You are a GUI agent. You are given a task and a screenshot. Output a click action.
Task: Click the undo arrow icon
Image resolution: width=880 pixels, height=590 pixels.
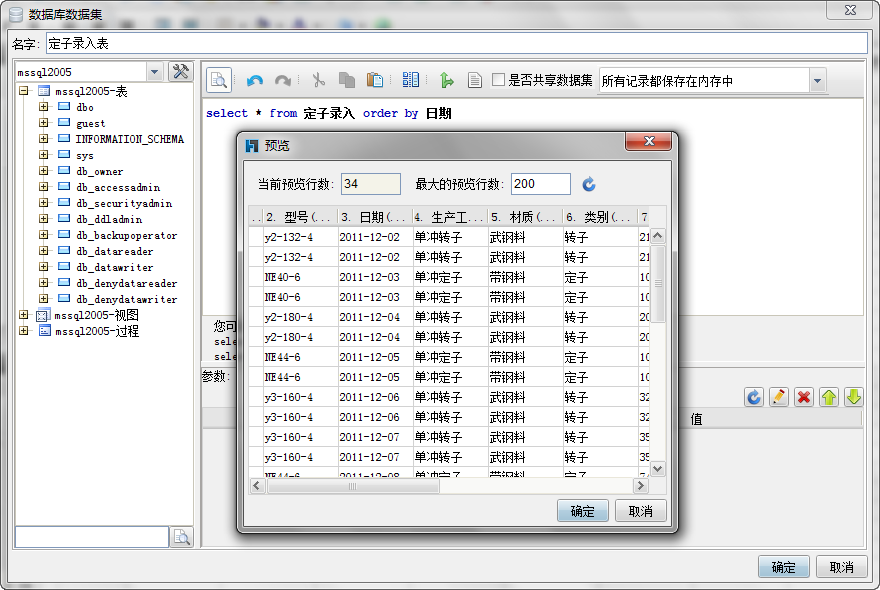(255, 80)
